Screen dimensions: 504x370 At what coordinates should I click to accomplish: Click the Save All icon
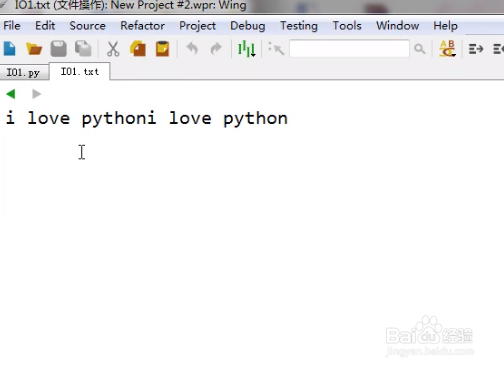83,49
